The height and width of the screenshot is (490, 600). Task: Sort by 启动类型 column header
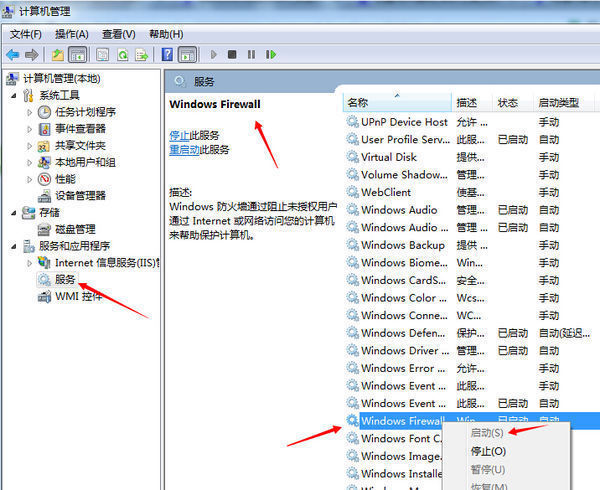point(563,103)
